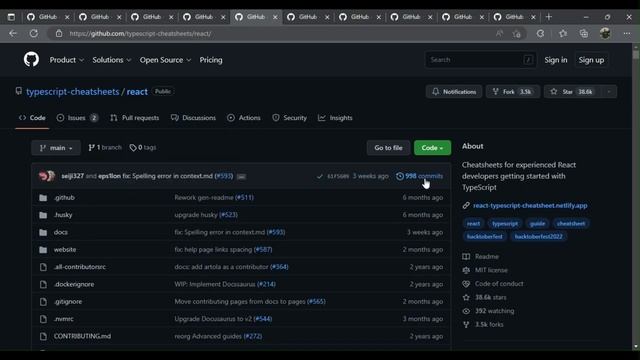This screenshot has height=360, width=640.
Task: Click the GitHub Octocat logo
Action: pyautogui.click(x=31, y=60)
